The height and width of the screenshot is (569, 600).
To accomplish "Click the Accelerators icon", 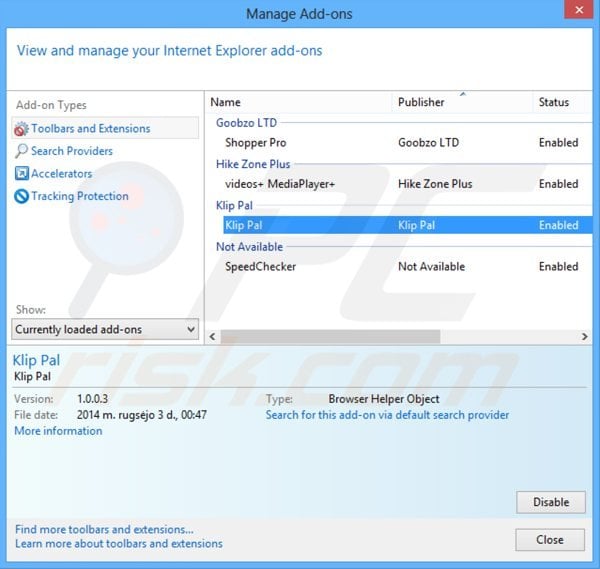I will coord(21,174).
